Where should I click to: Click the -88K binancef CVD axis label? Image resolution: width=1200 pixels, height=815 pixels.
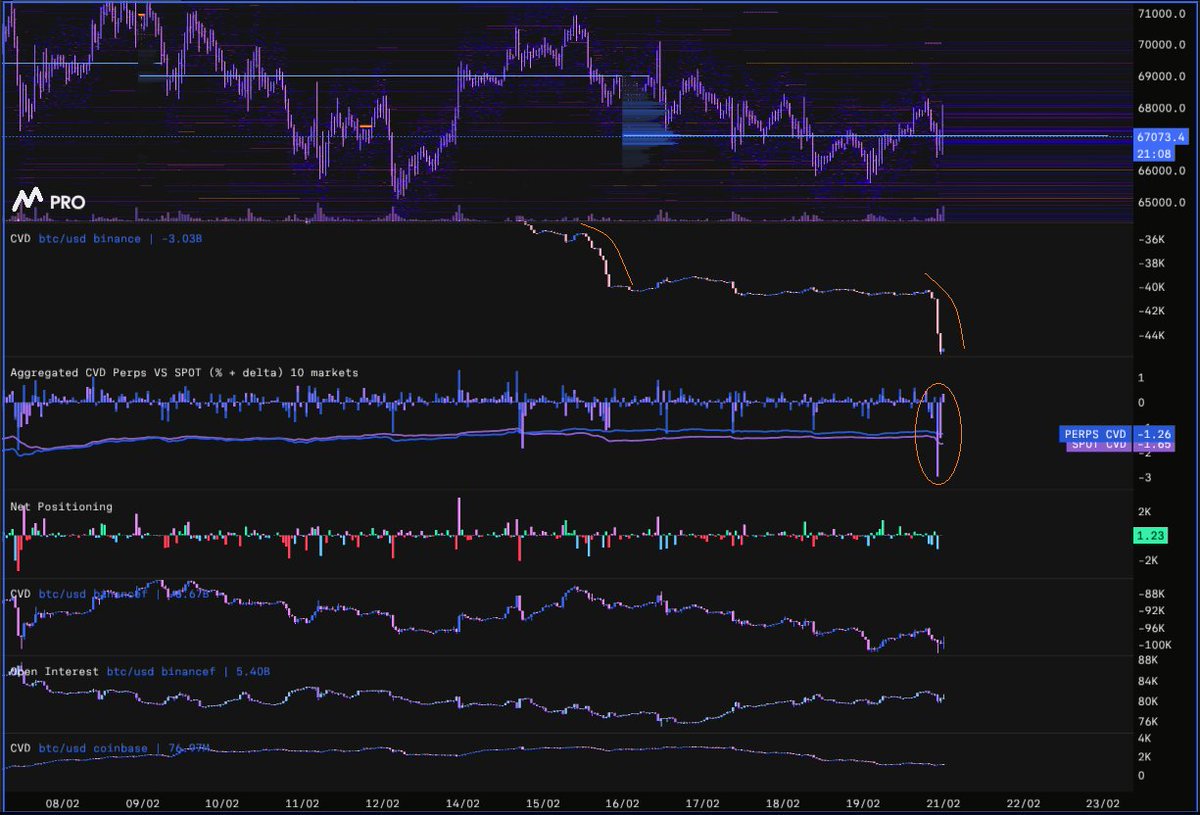1151,593
